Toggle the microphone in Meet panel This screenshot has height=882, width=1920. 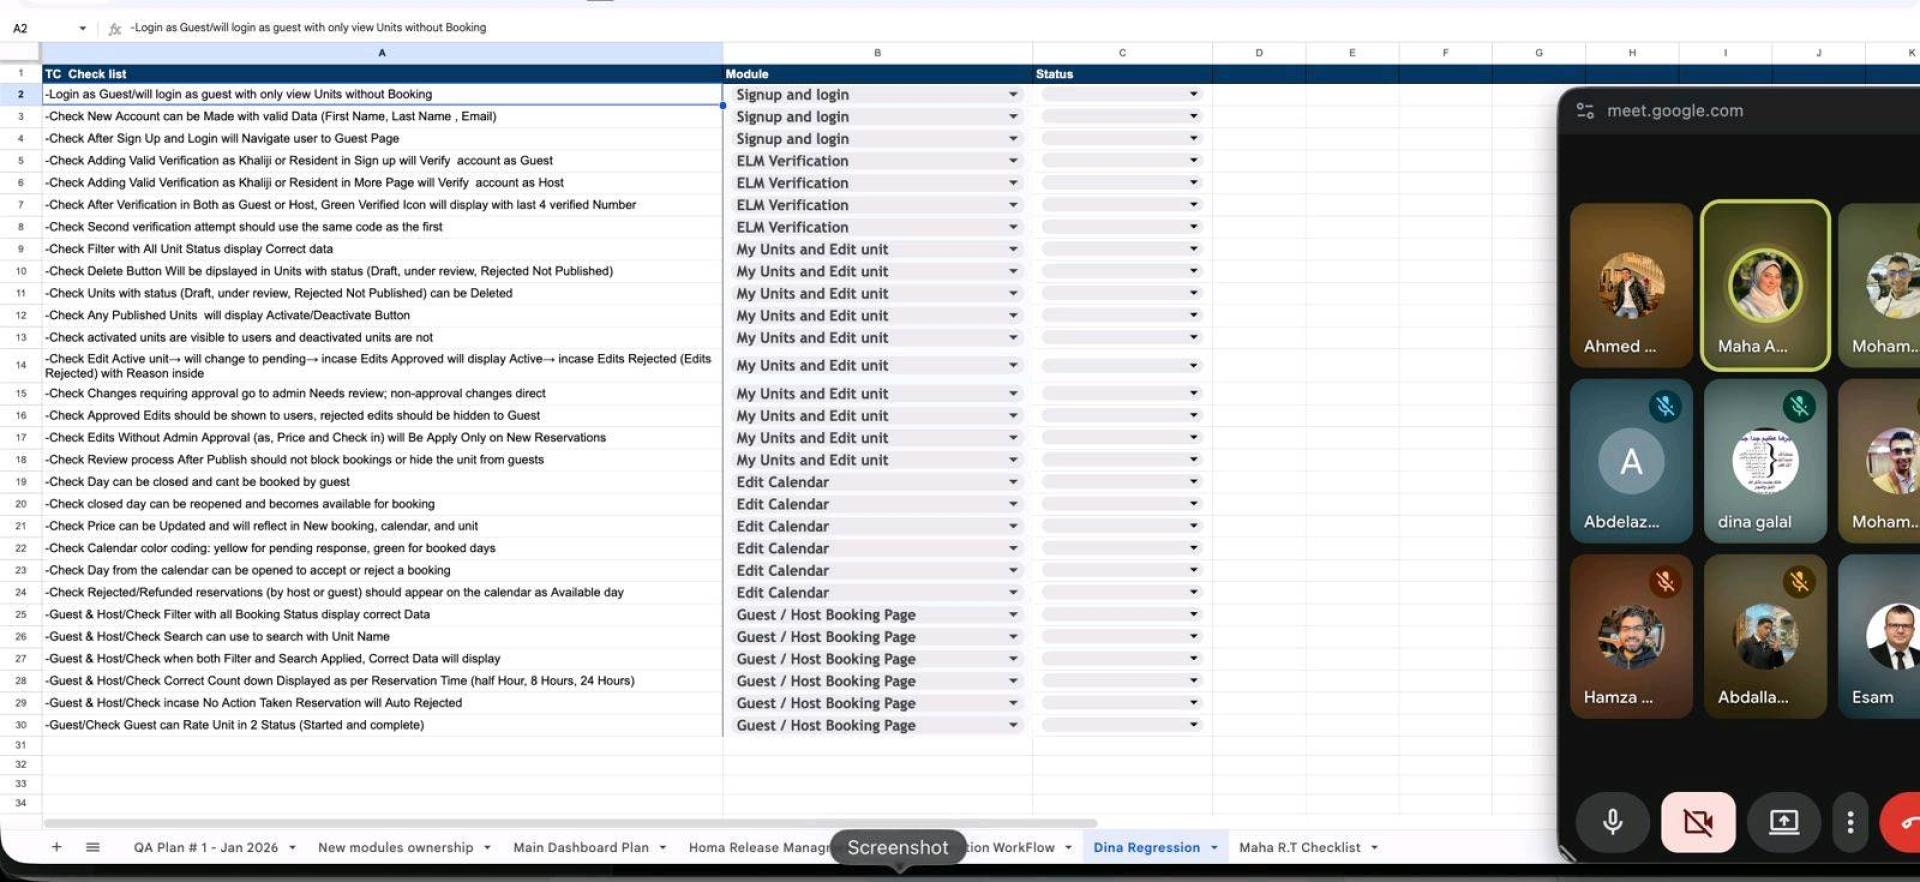pyautogui.click(x=1612, y=822)
